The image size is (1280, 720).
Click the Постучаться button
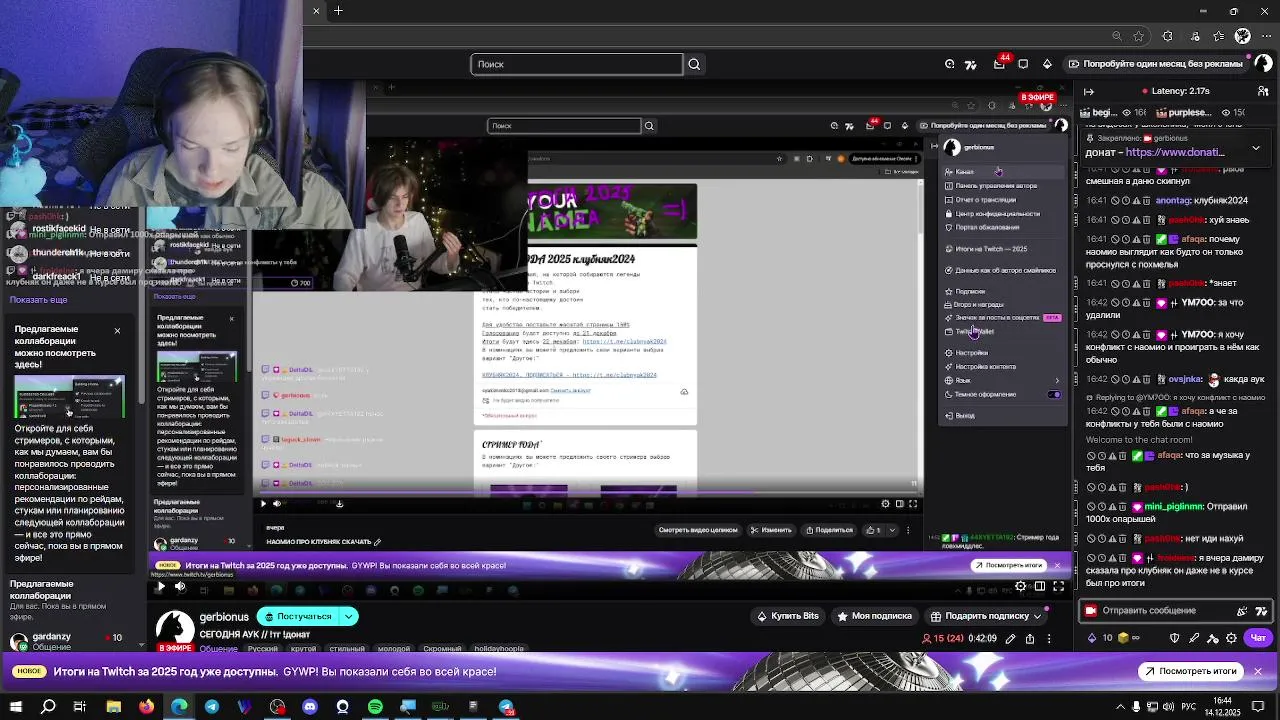(x=298, y=616)
